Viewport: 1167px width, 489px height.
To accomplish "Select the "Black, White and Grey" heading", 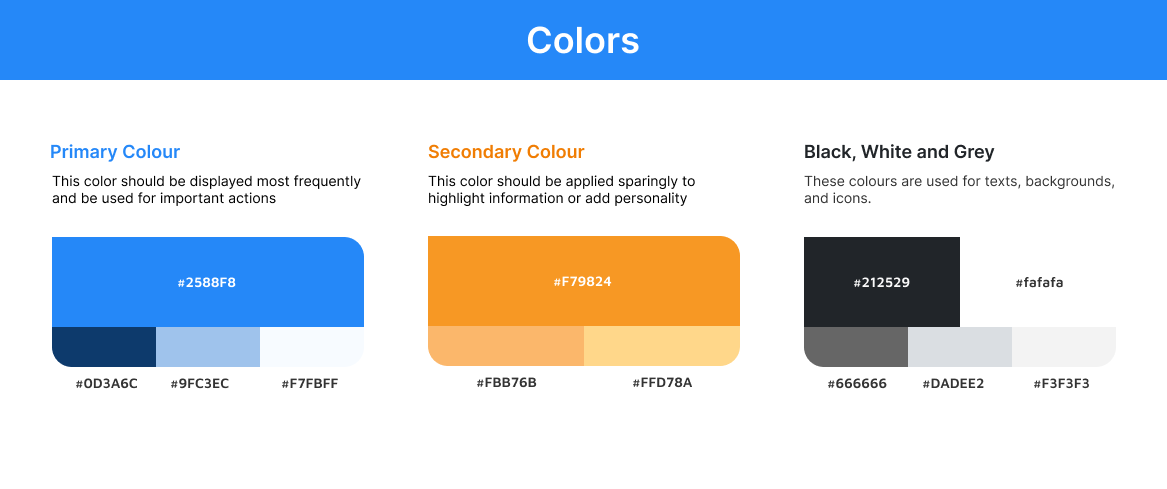I will point(899,152).
